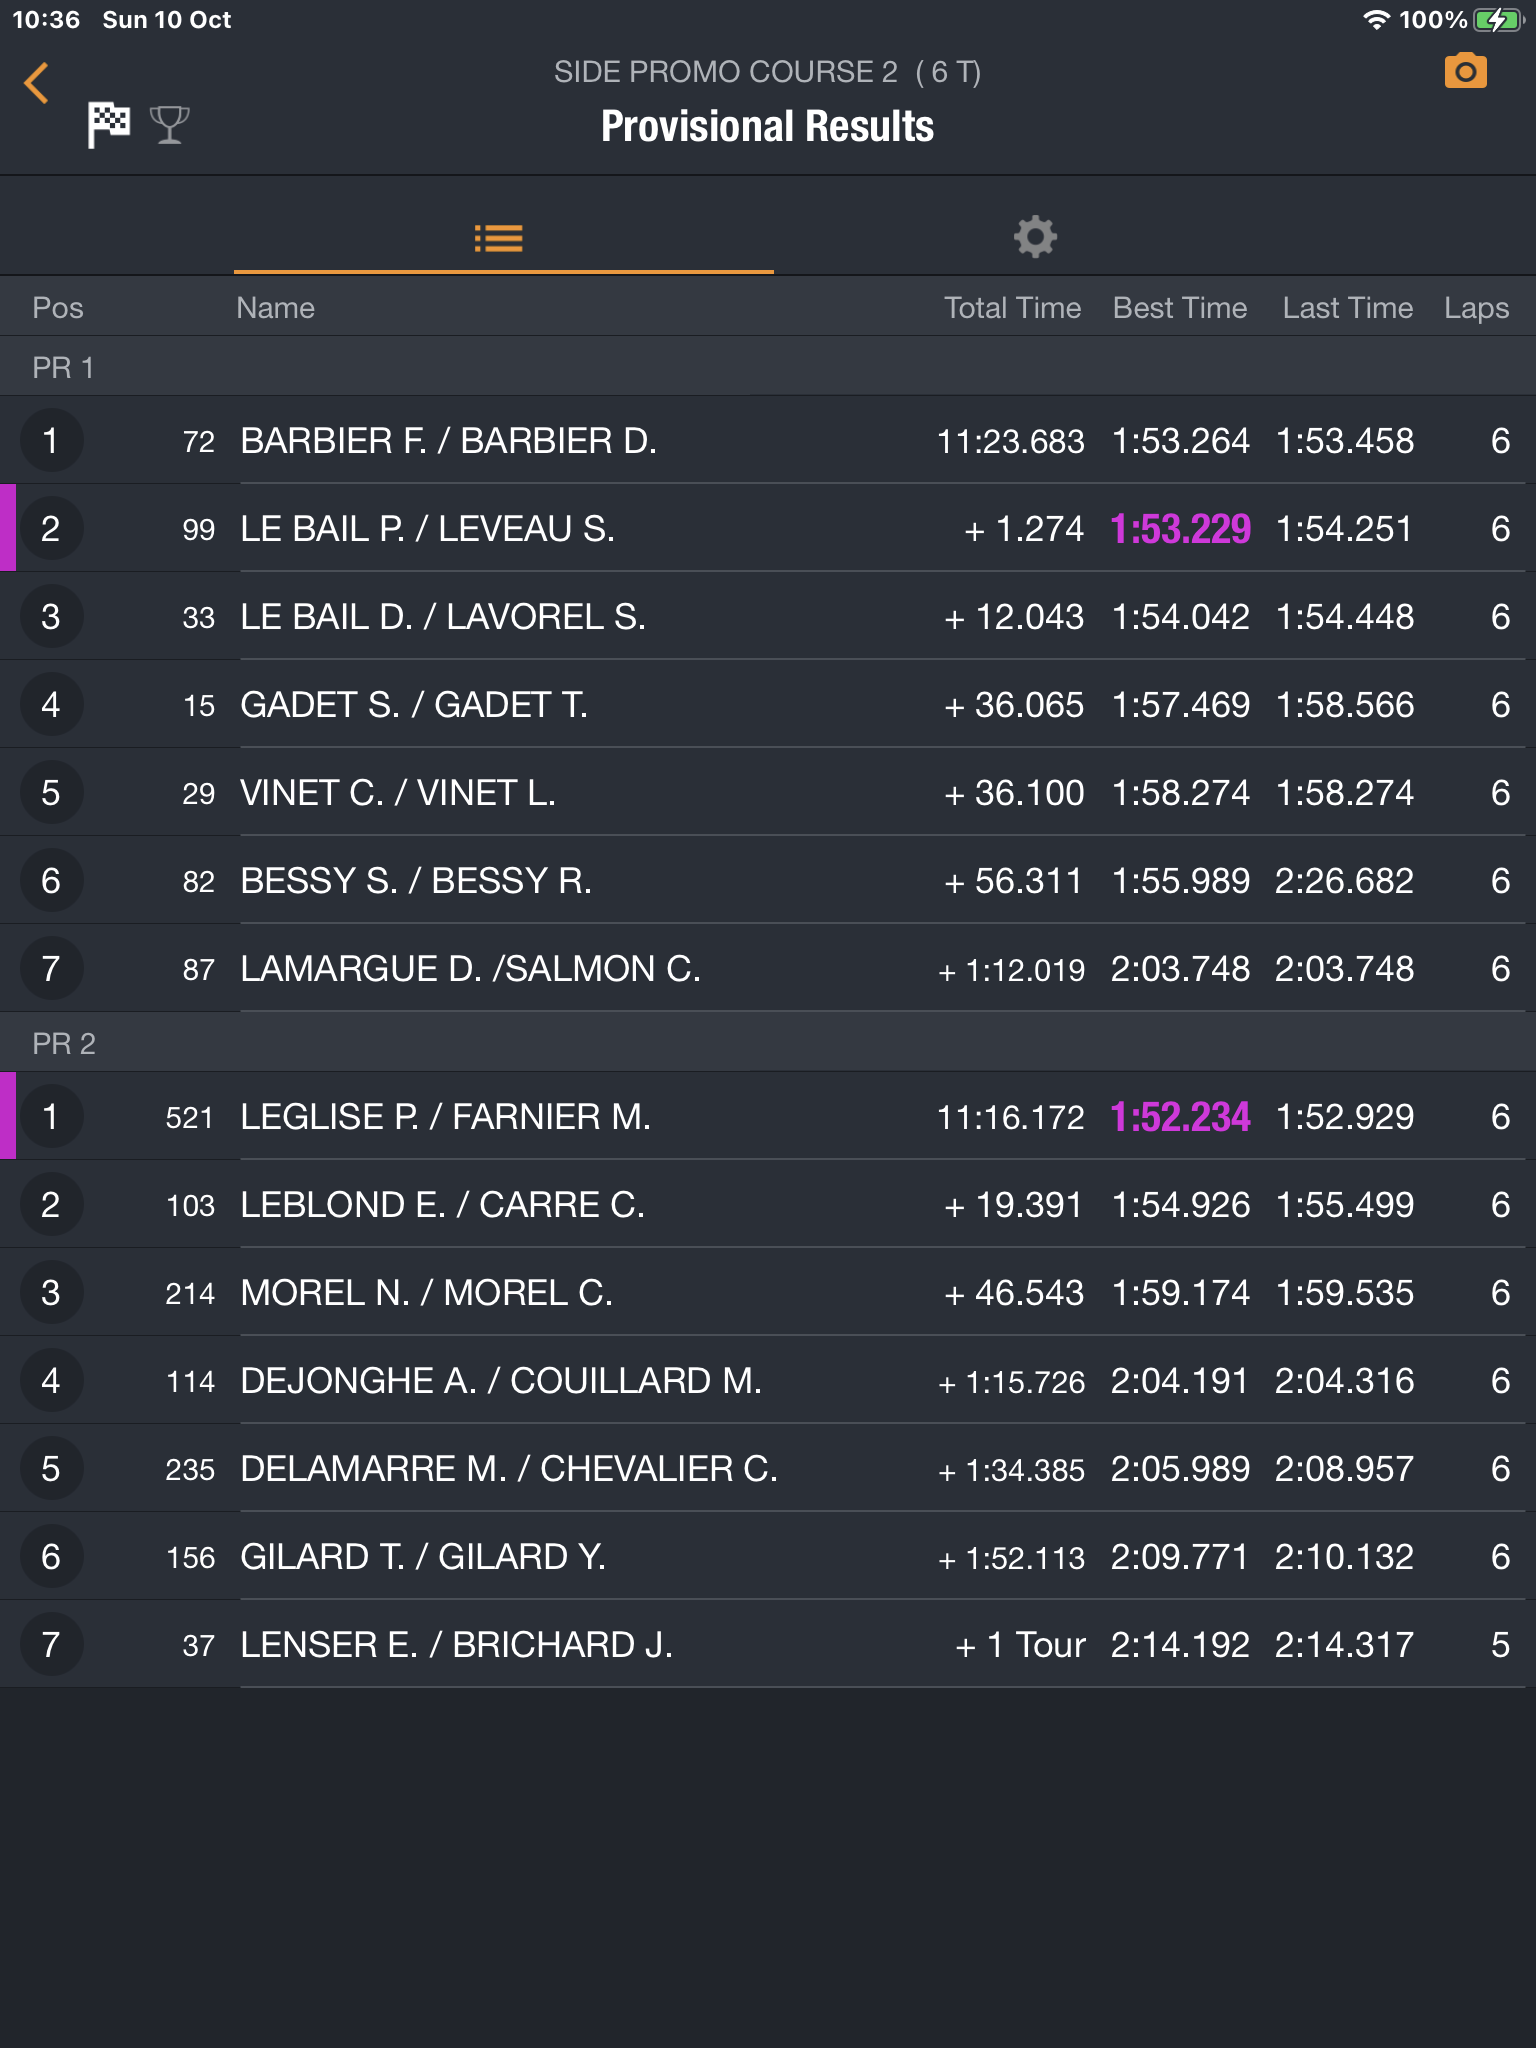The image size is (1536, 2048).
Task: Tap the battery charging indicator
Action: click(1496, 20)
